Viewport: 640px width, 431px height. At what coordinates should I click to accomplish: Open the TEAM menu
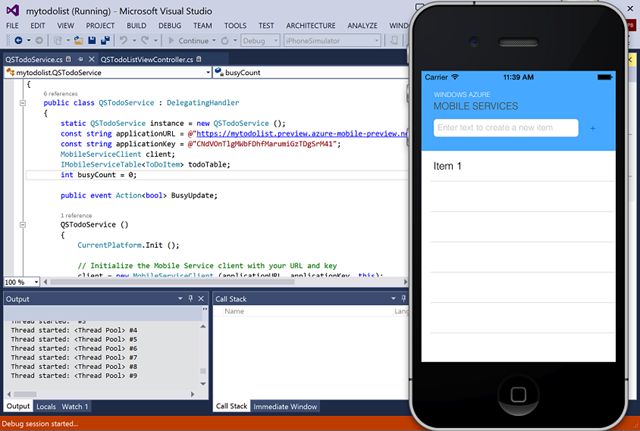202,25
